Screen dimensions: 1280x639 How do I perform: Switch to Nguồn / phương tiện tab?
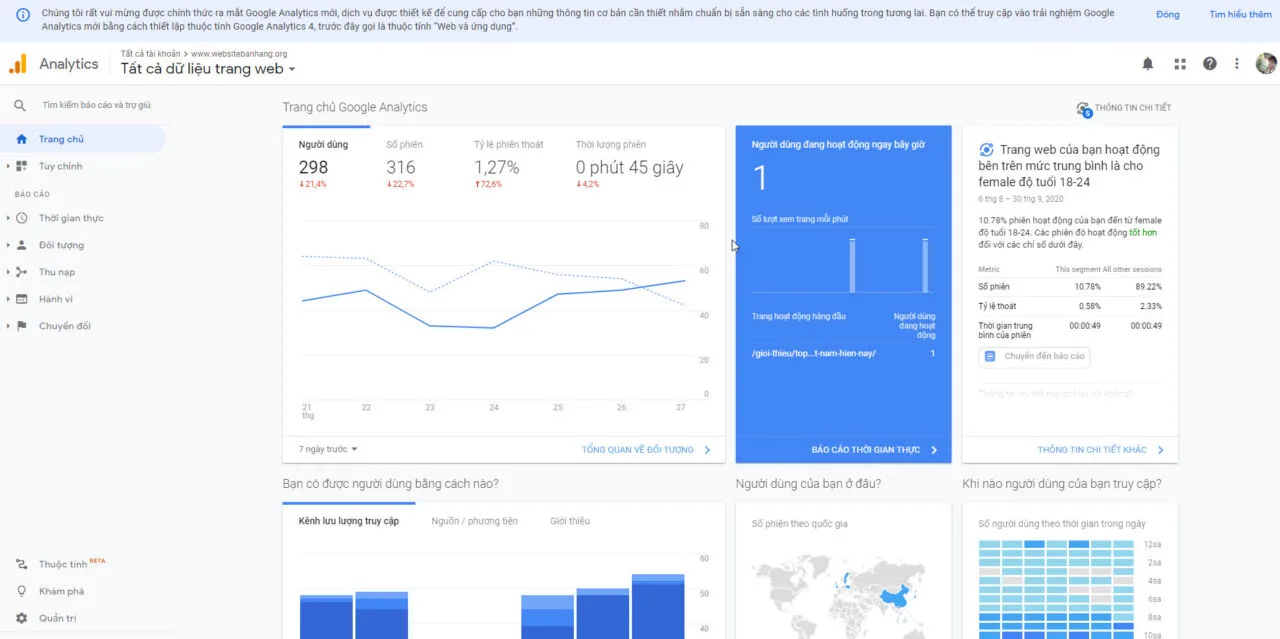tap(475, 521)
